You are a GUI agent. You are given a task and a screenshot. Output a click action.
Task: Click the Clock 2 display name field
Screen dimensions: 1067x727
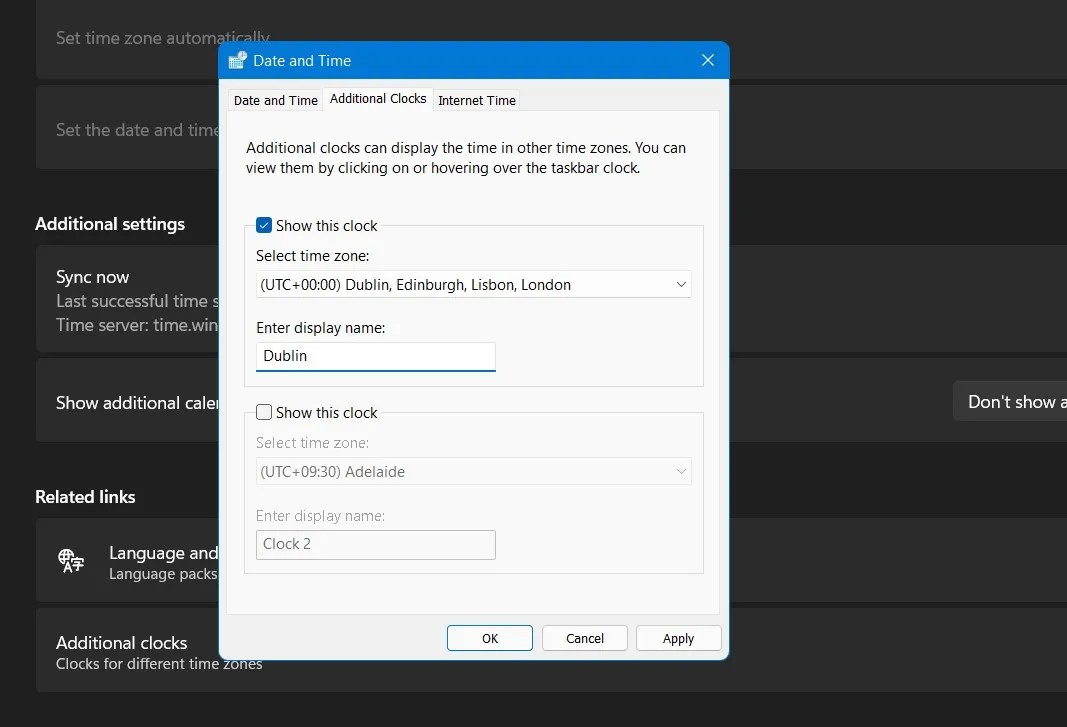[375, 545]
